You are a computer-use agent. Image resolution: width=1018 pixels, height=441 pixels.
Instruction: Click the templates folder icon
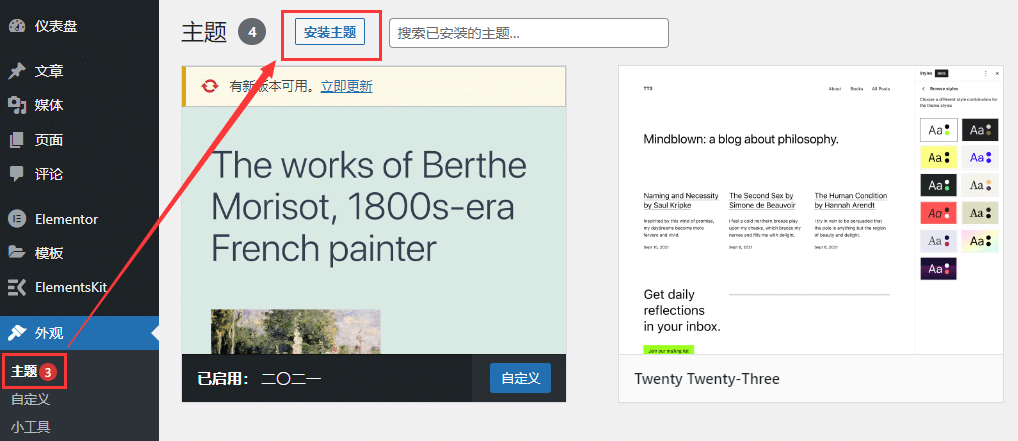click(16, 253)
